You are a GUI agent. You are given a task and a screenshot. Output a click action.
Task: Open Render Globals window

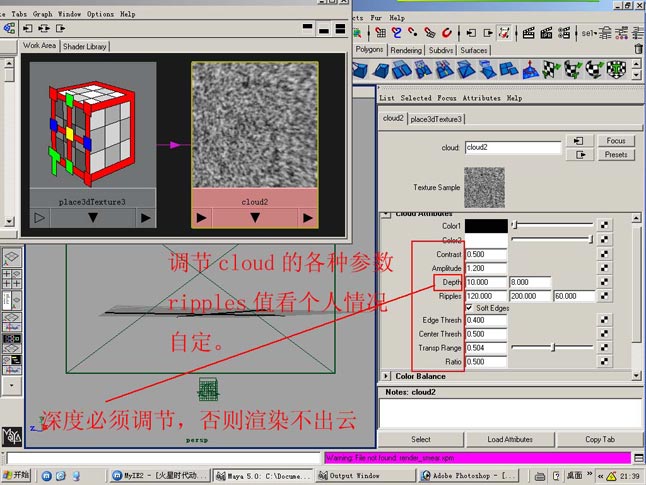(x=564, y=33)
